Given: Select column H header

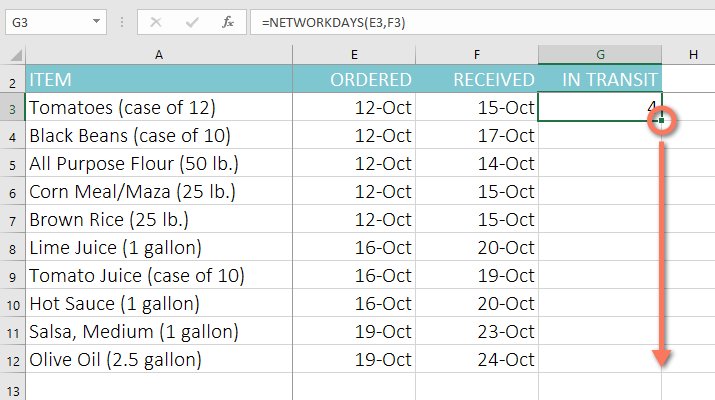Looking at the screenshot, I should pyautogui.click(x=692, y=54).
